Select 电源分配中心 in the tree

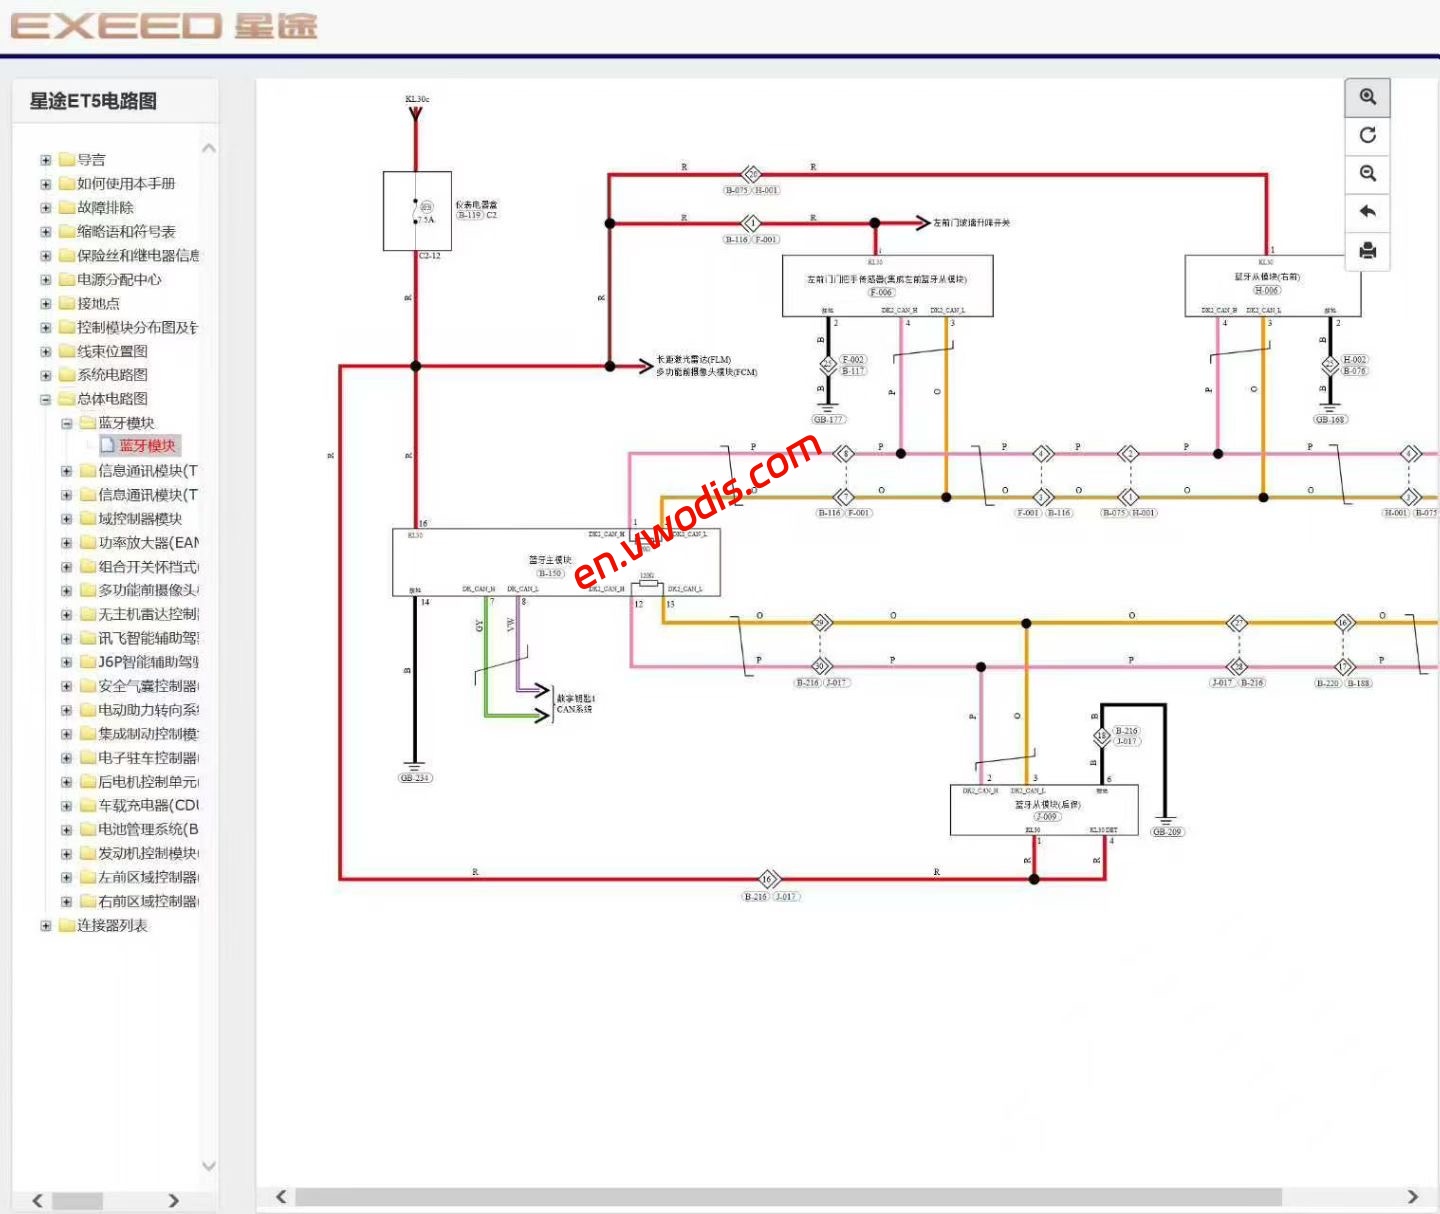point(118,279)
